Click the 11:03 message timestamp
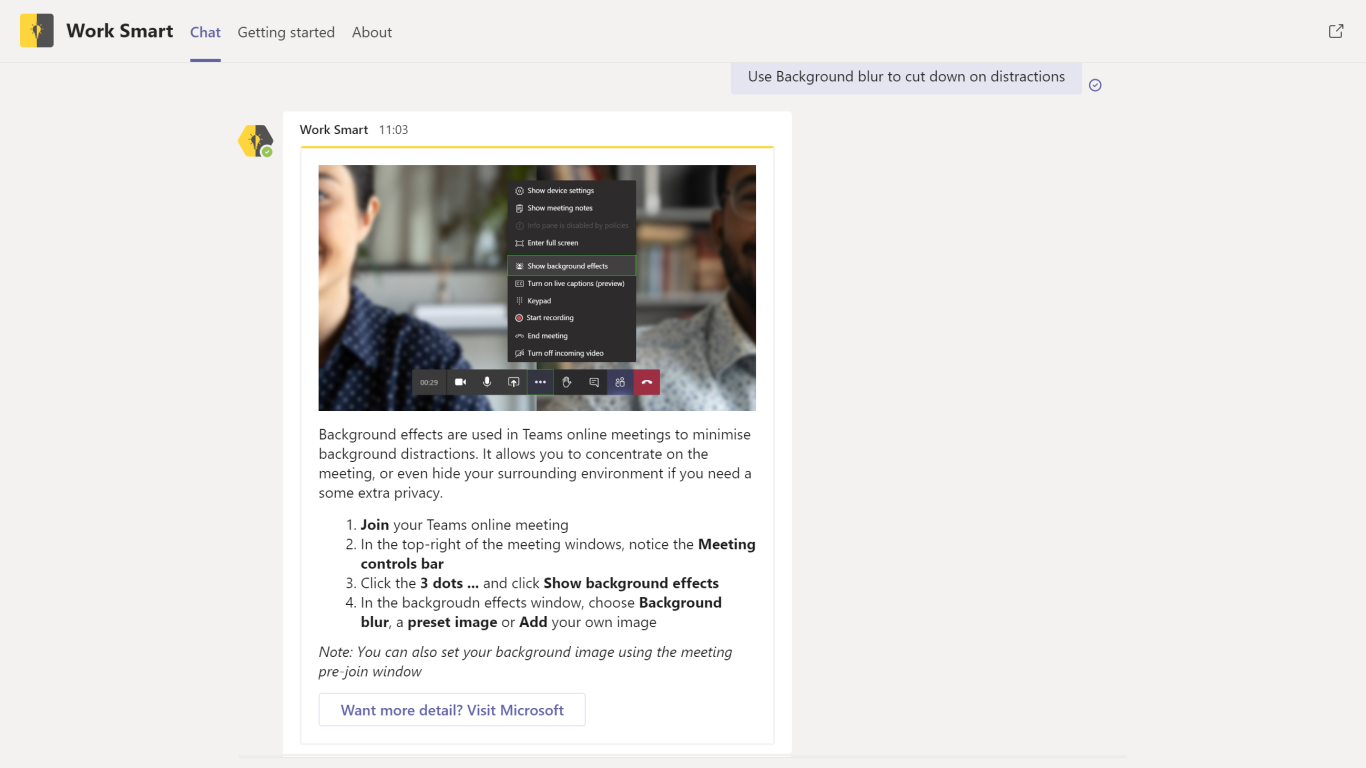 coord(393,130)
